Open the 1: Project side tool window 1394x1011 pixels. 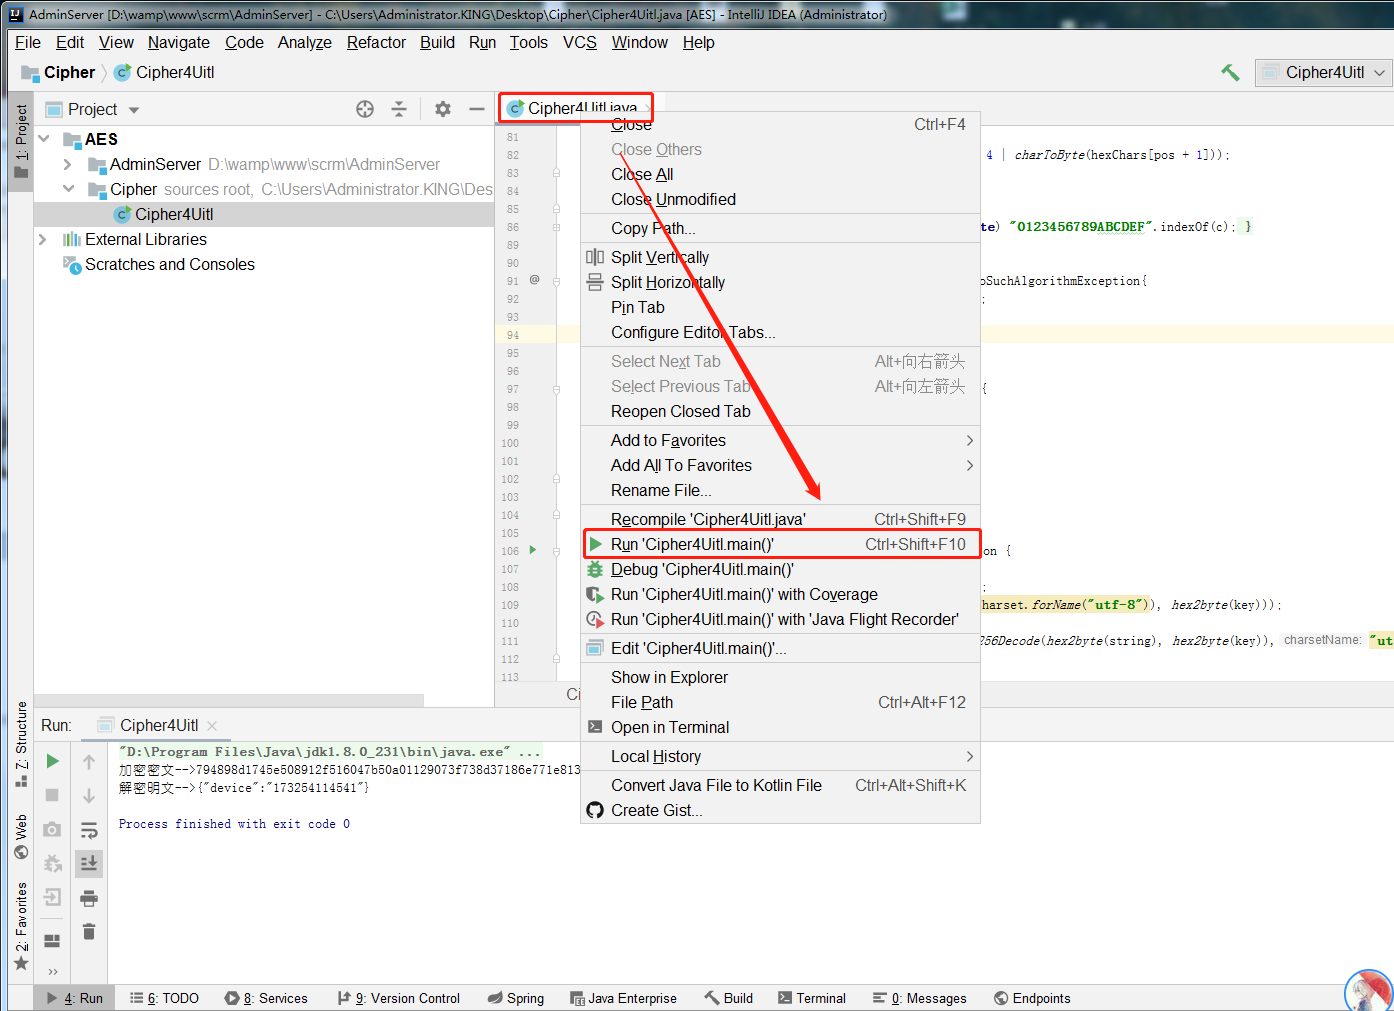click(20, 141)
